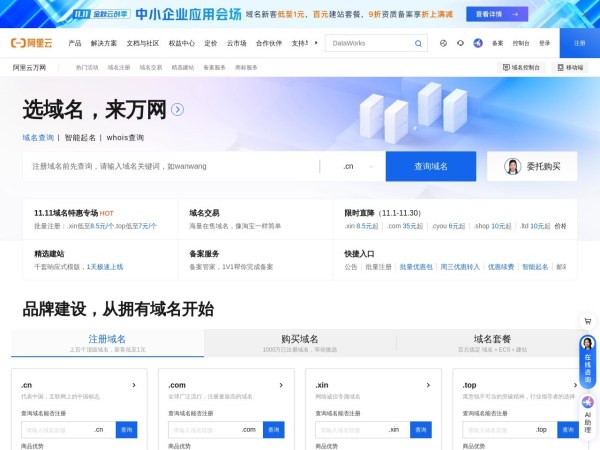
Task: Open the shopping cart floating icon
Action: tap(587, 322)
